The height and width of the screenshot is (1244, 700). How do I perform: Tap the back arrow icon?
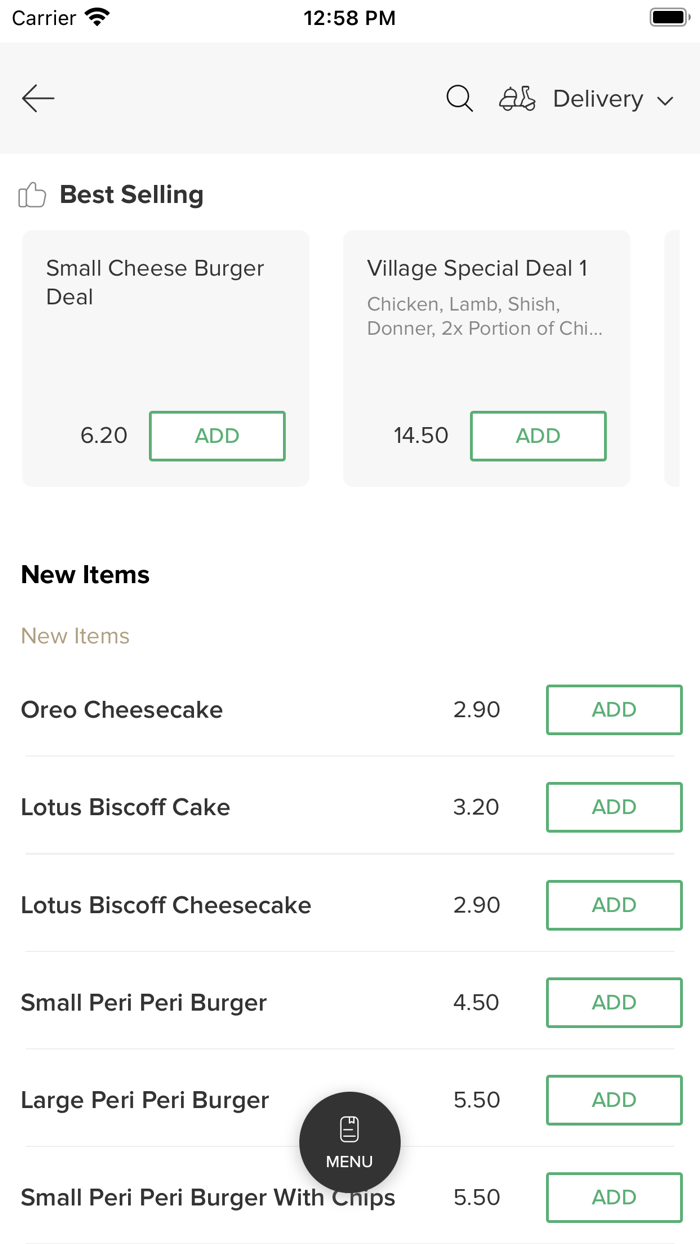point(38,98)
